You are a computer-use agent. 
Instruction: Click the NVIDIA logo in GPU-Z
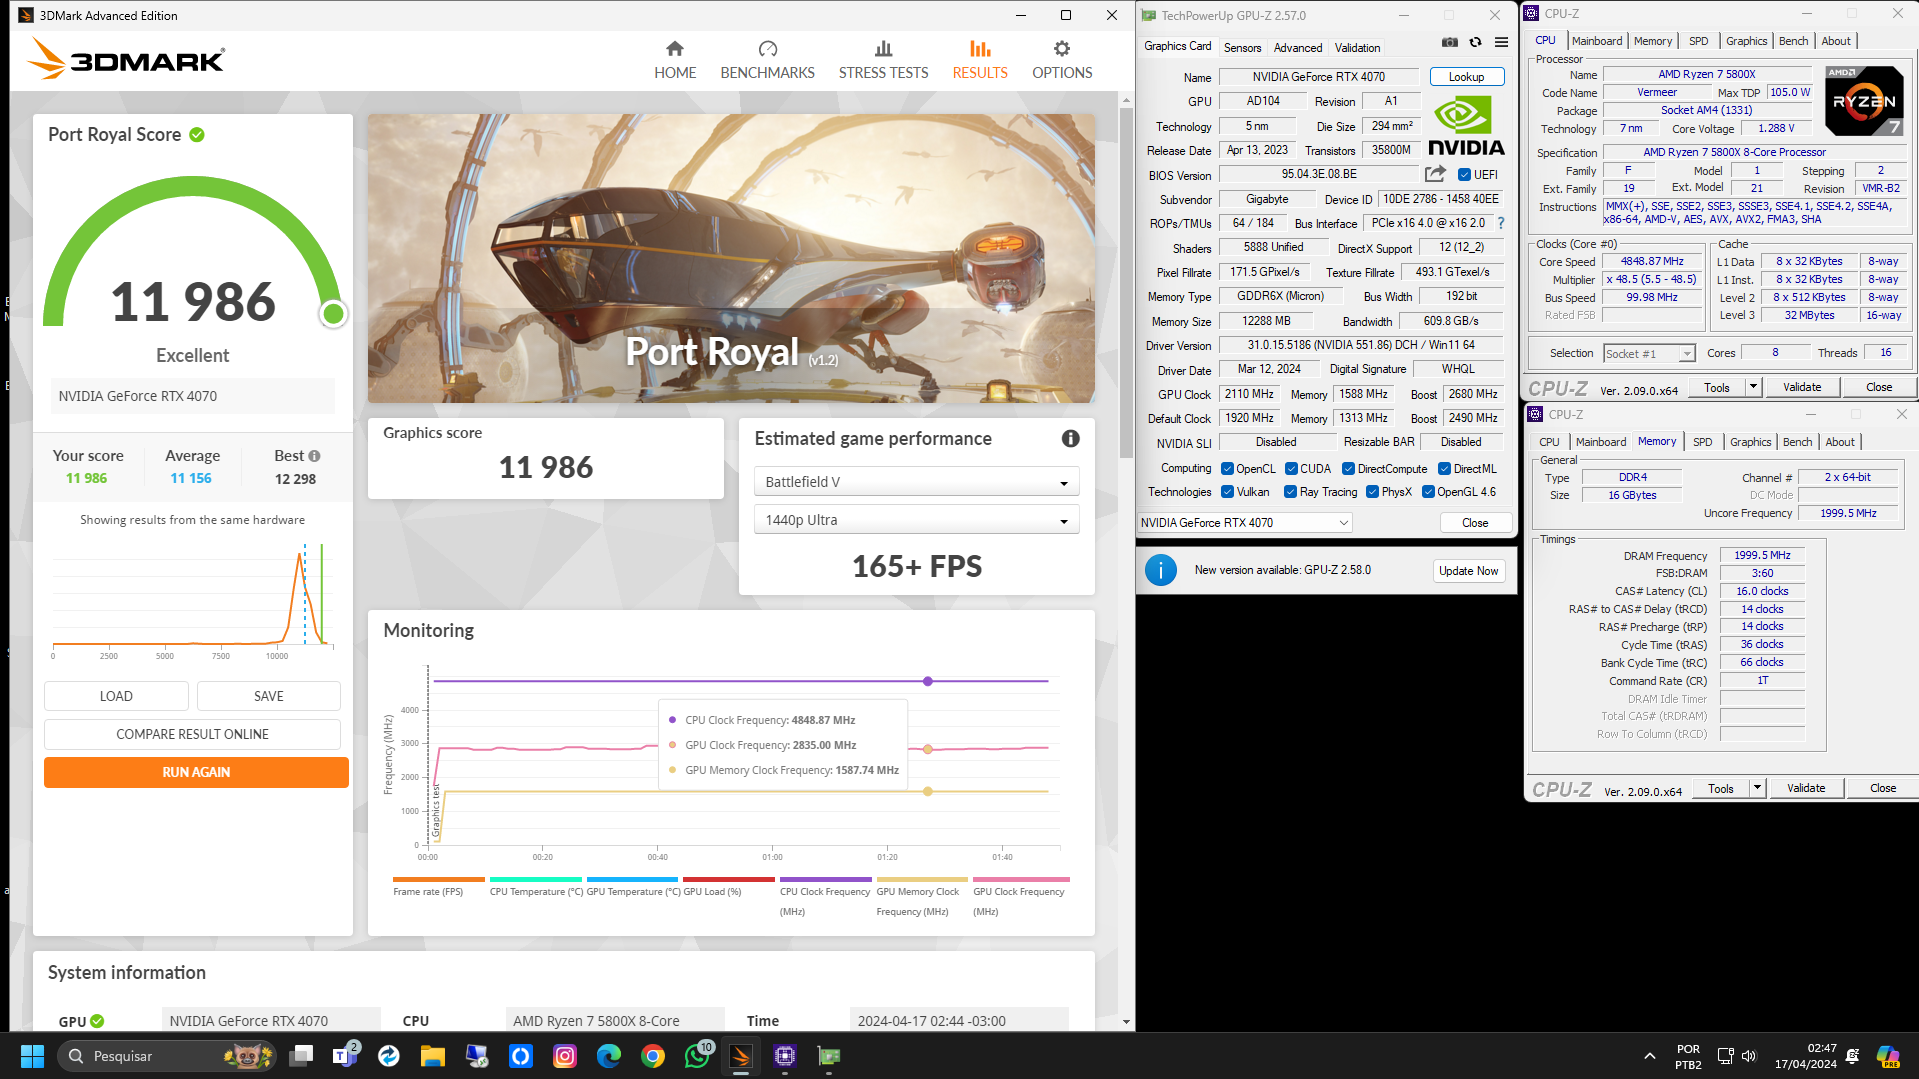coord(1465,125)
